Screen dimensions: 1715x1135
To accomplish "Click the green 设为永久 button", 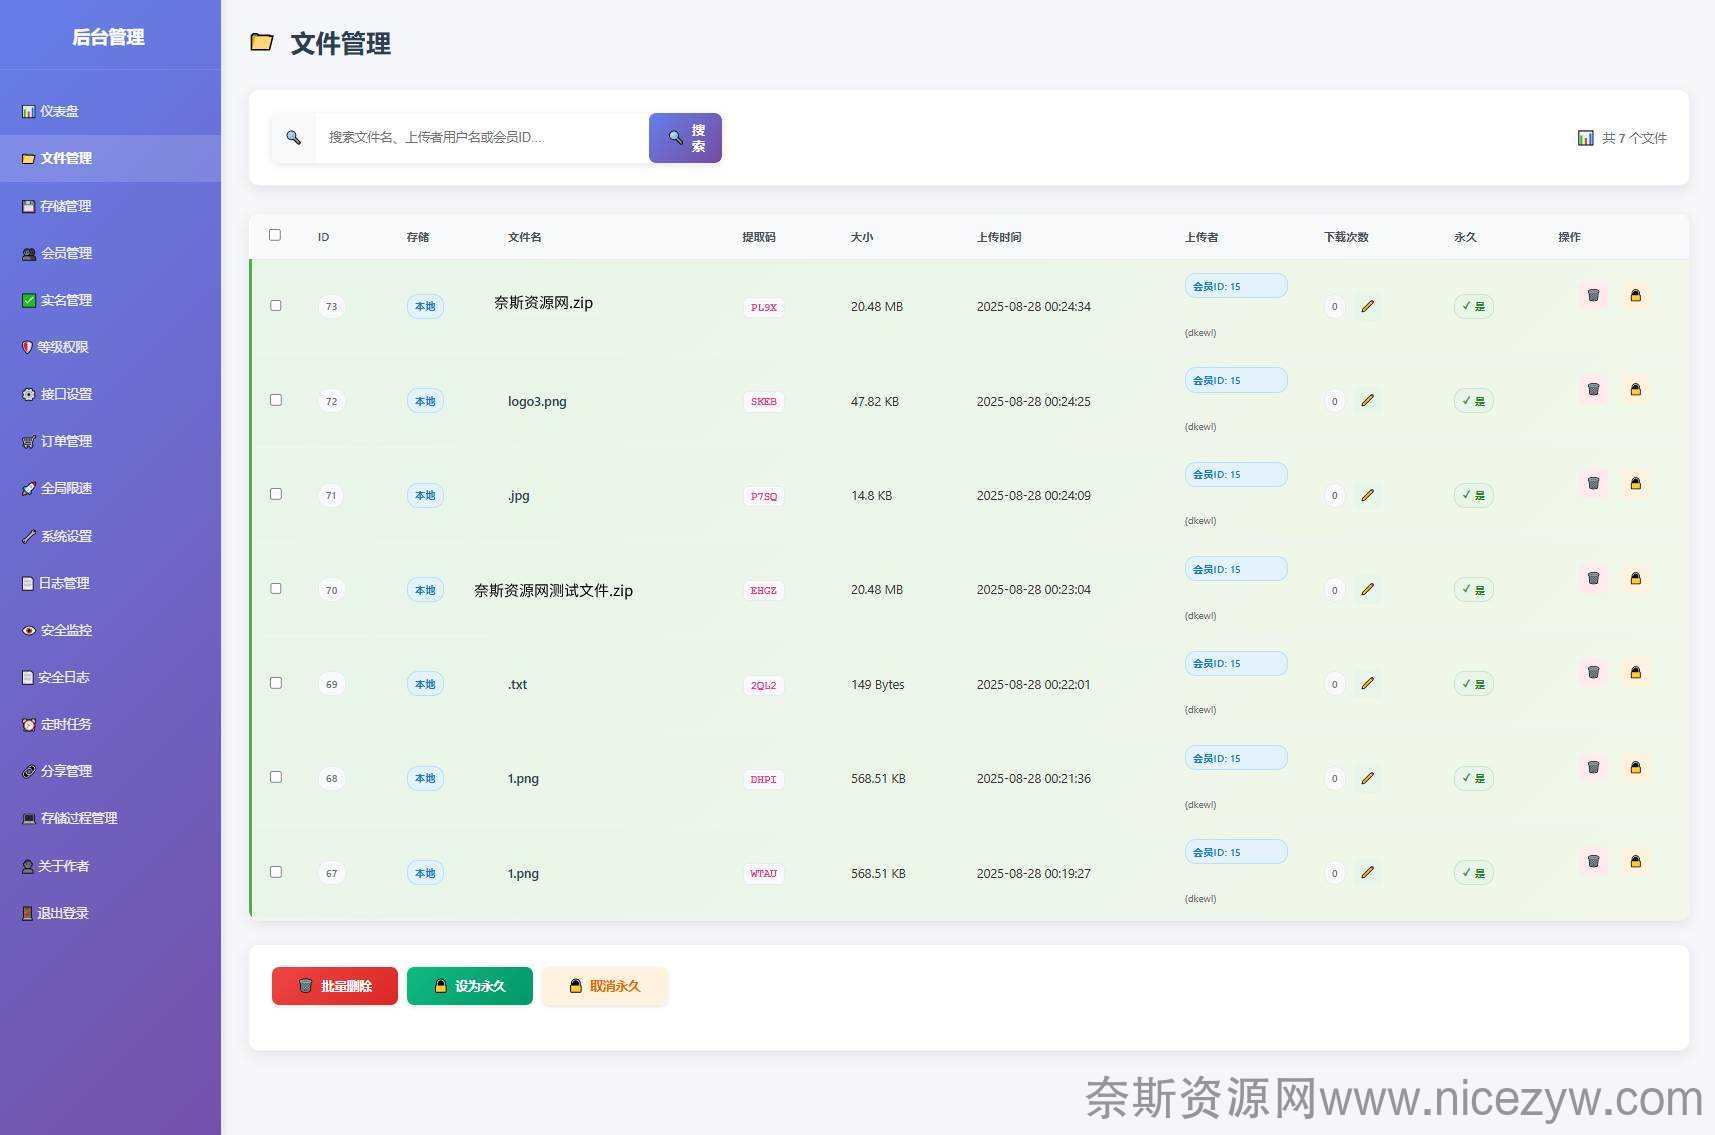I will pos(469,986).
